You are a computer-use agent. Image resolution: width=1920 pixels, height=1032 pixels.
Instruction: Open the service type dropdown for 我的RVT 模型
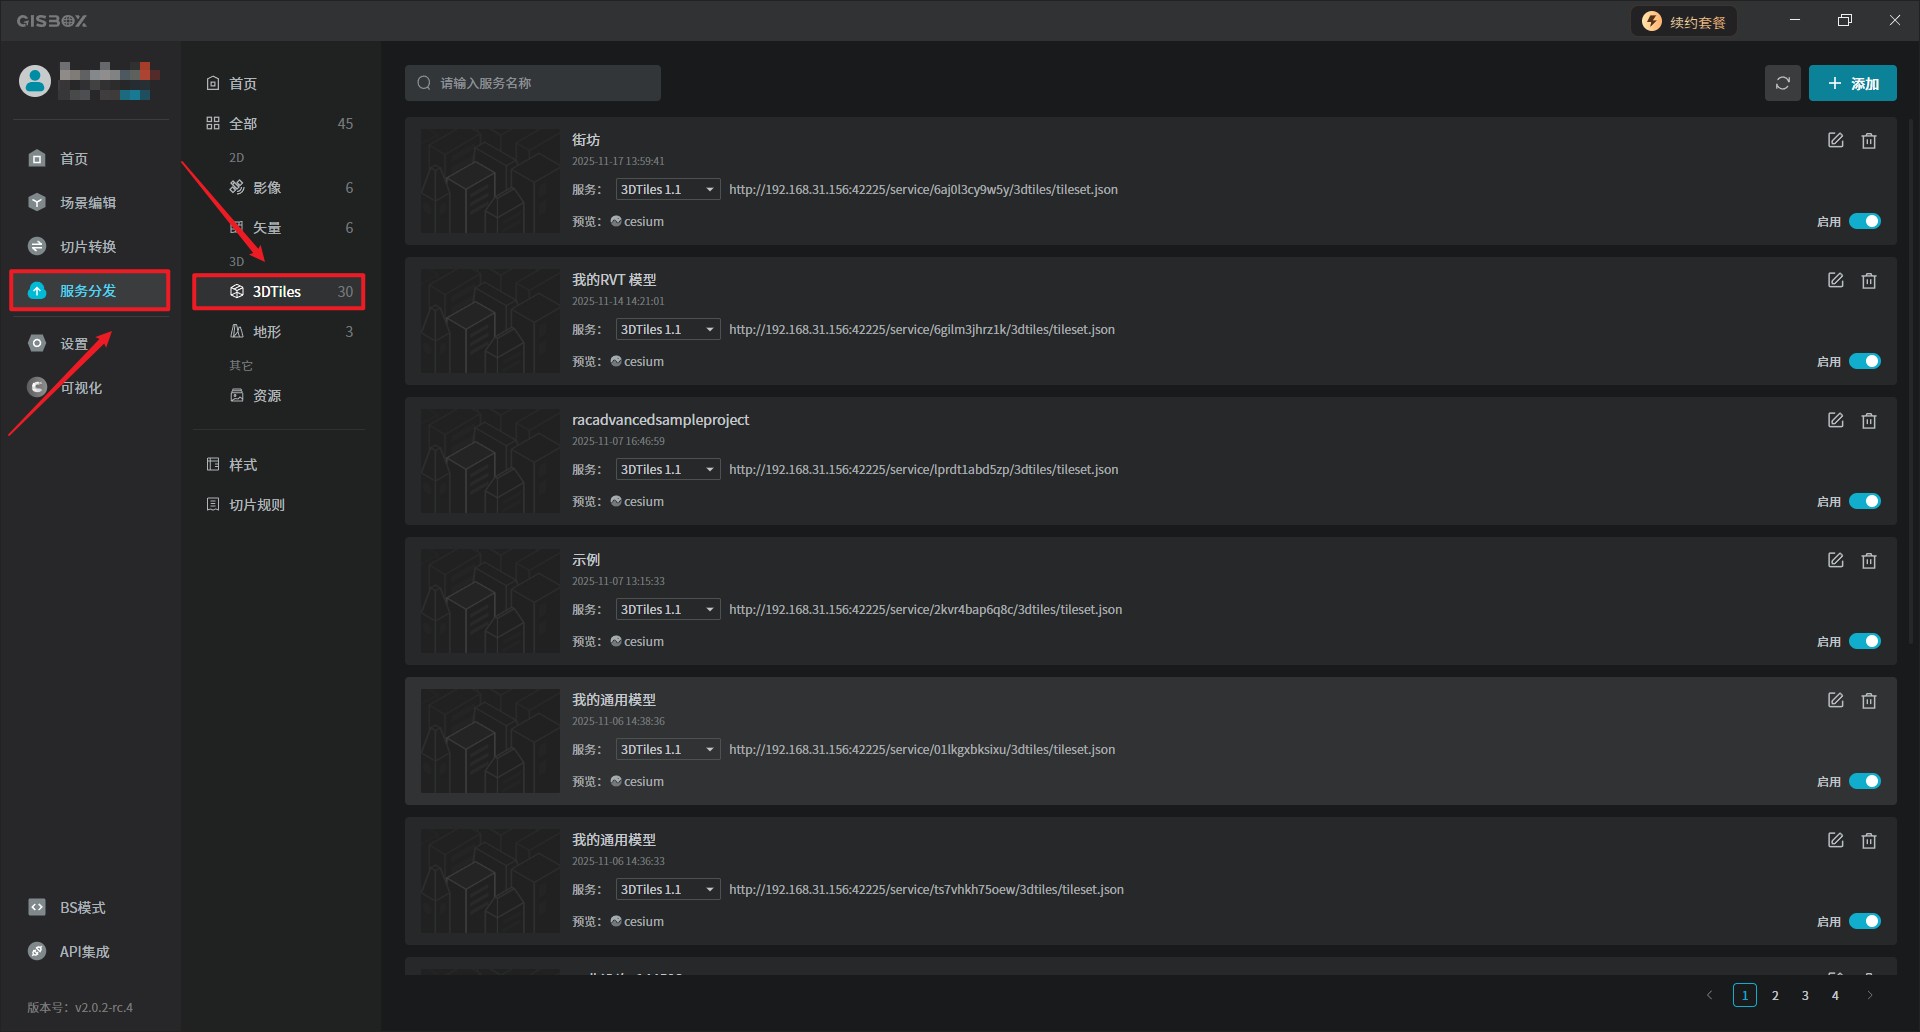tap(667, 330)
